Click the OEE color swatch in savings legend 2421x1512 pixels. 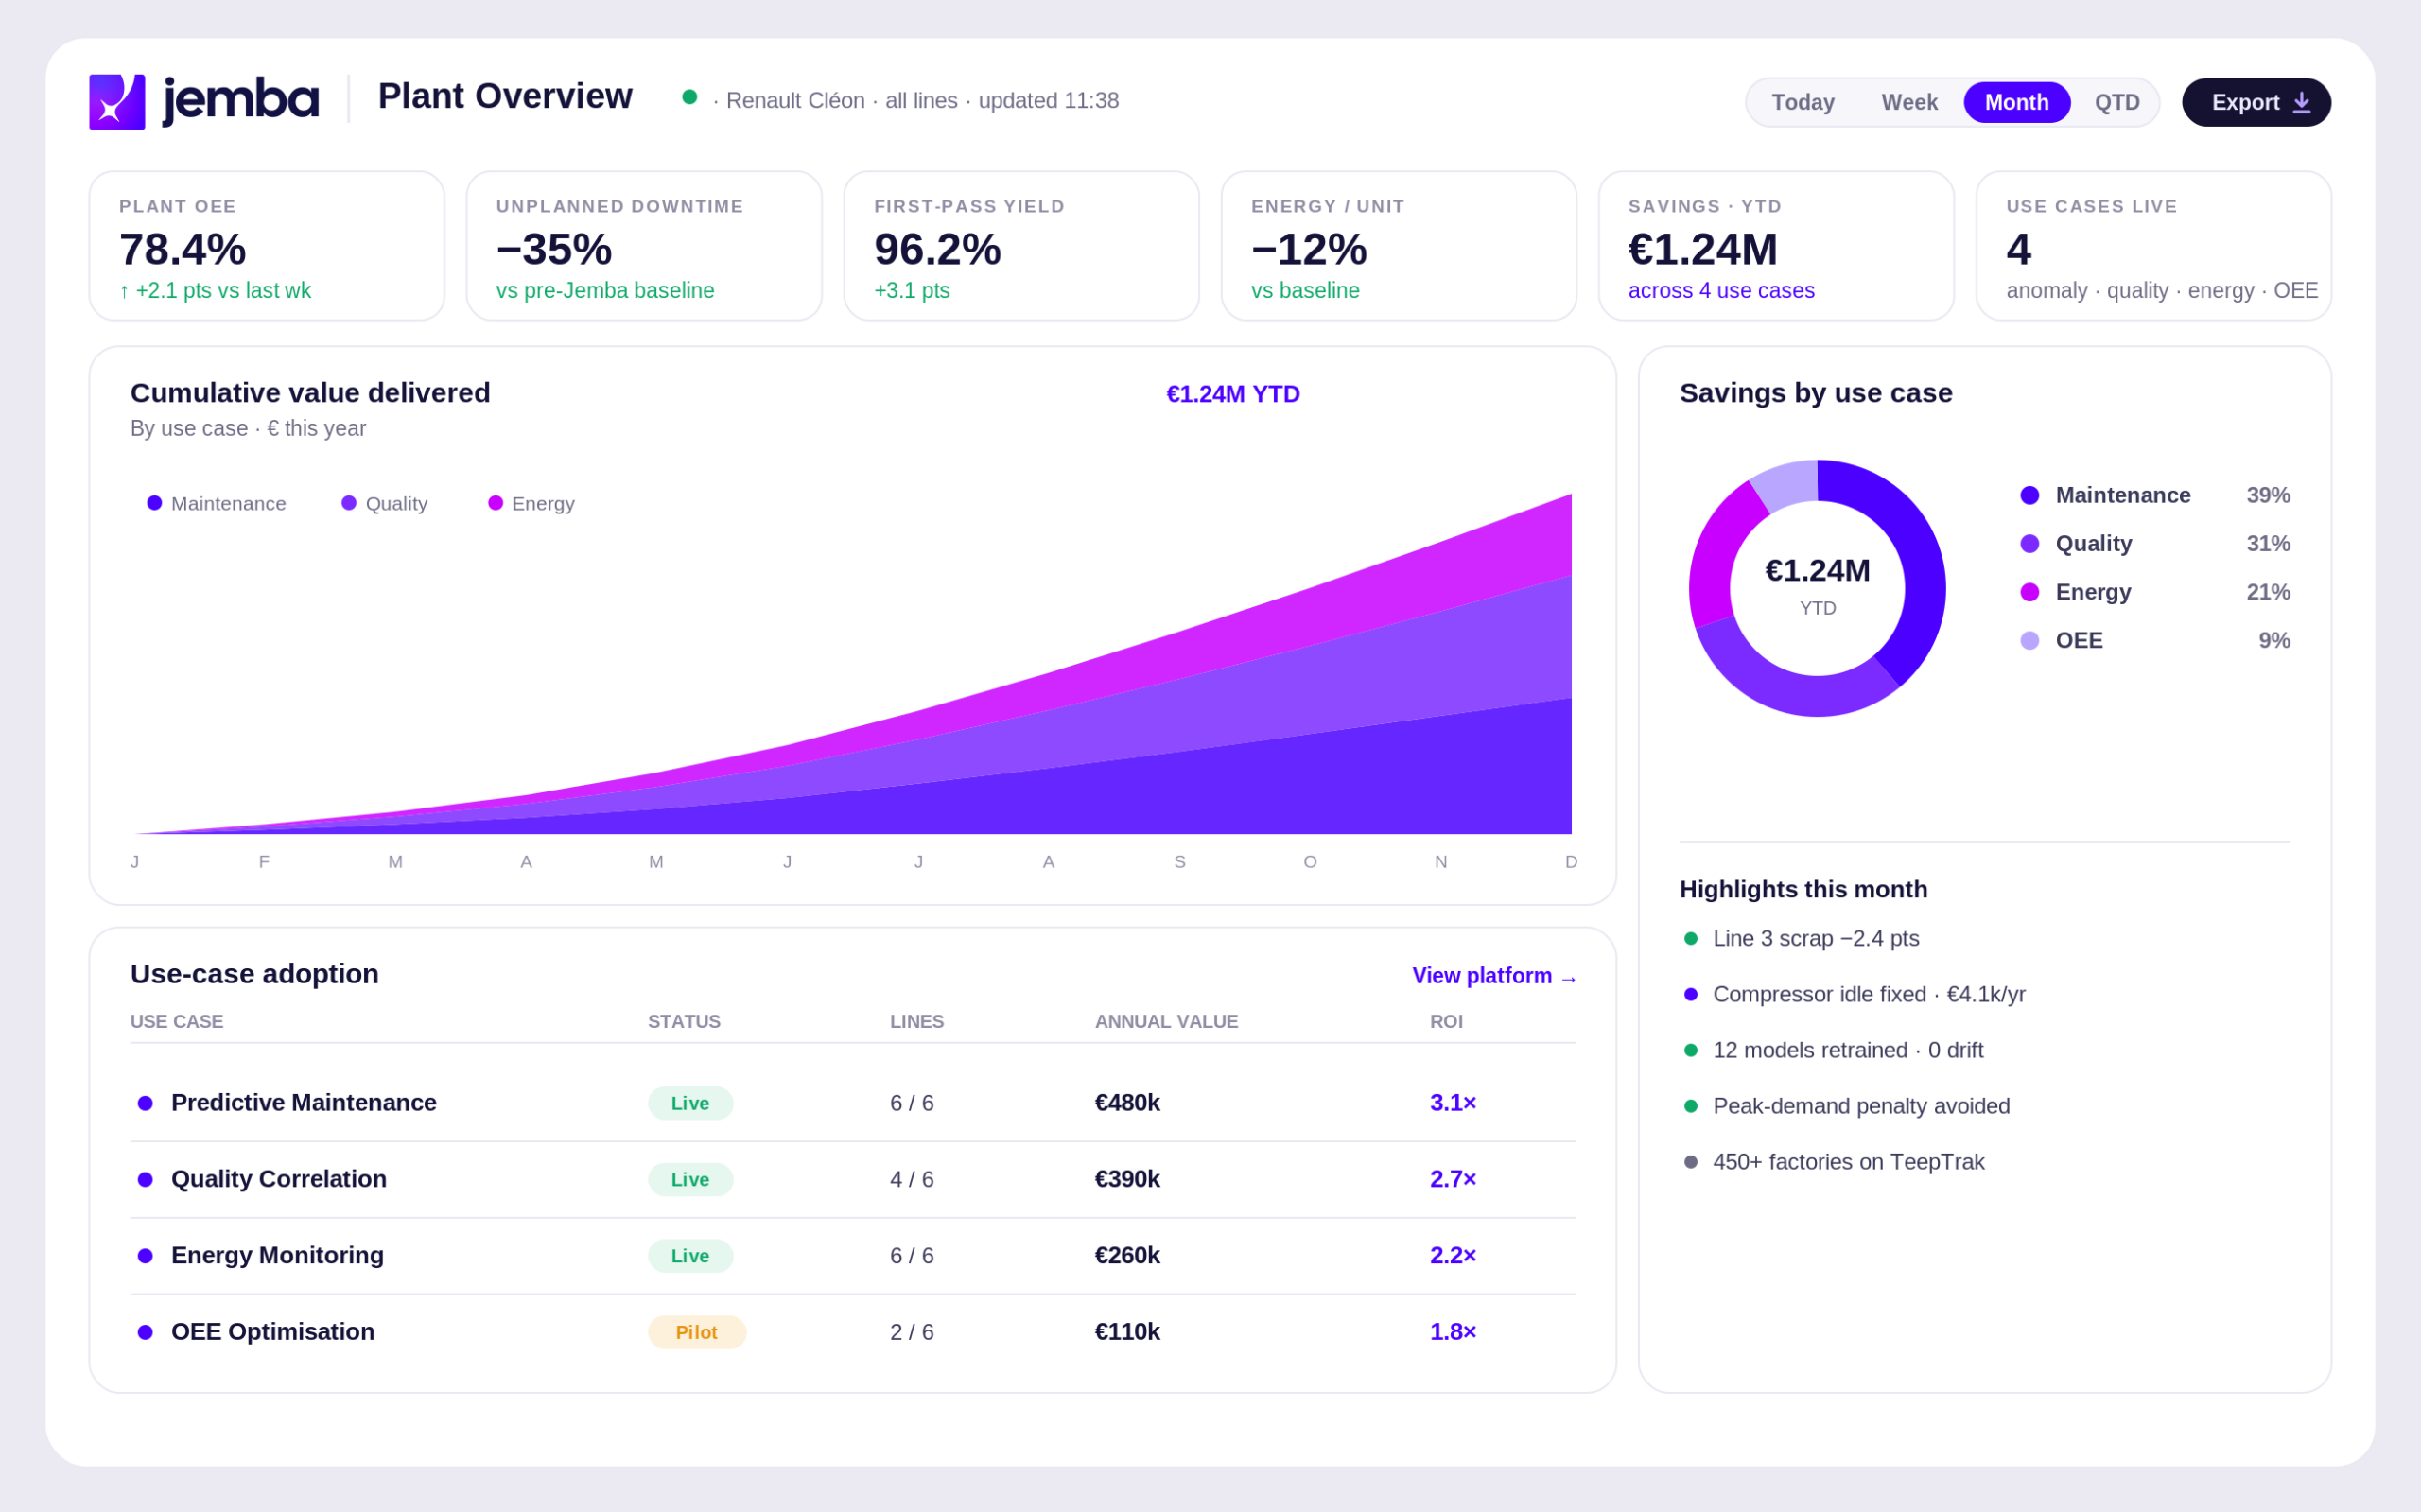click(x=2029, y=640)
